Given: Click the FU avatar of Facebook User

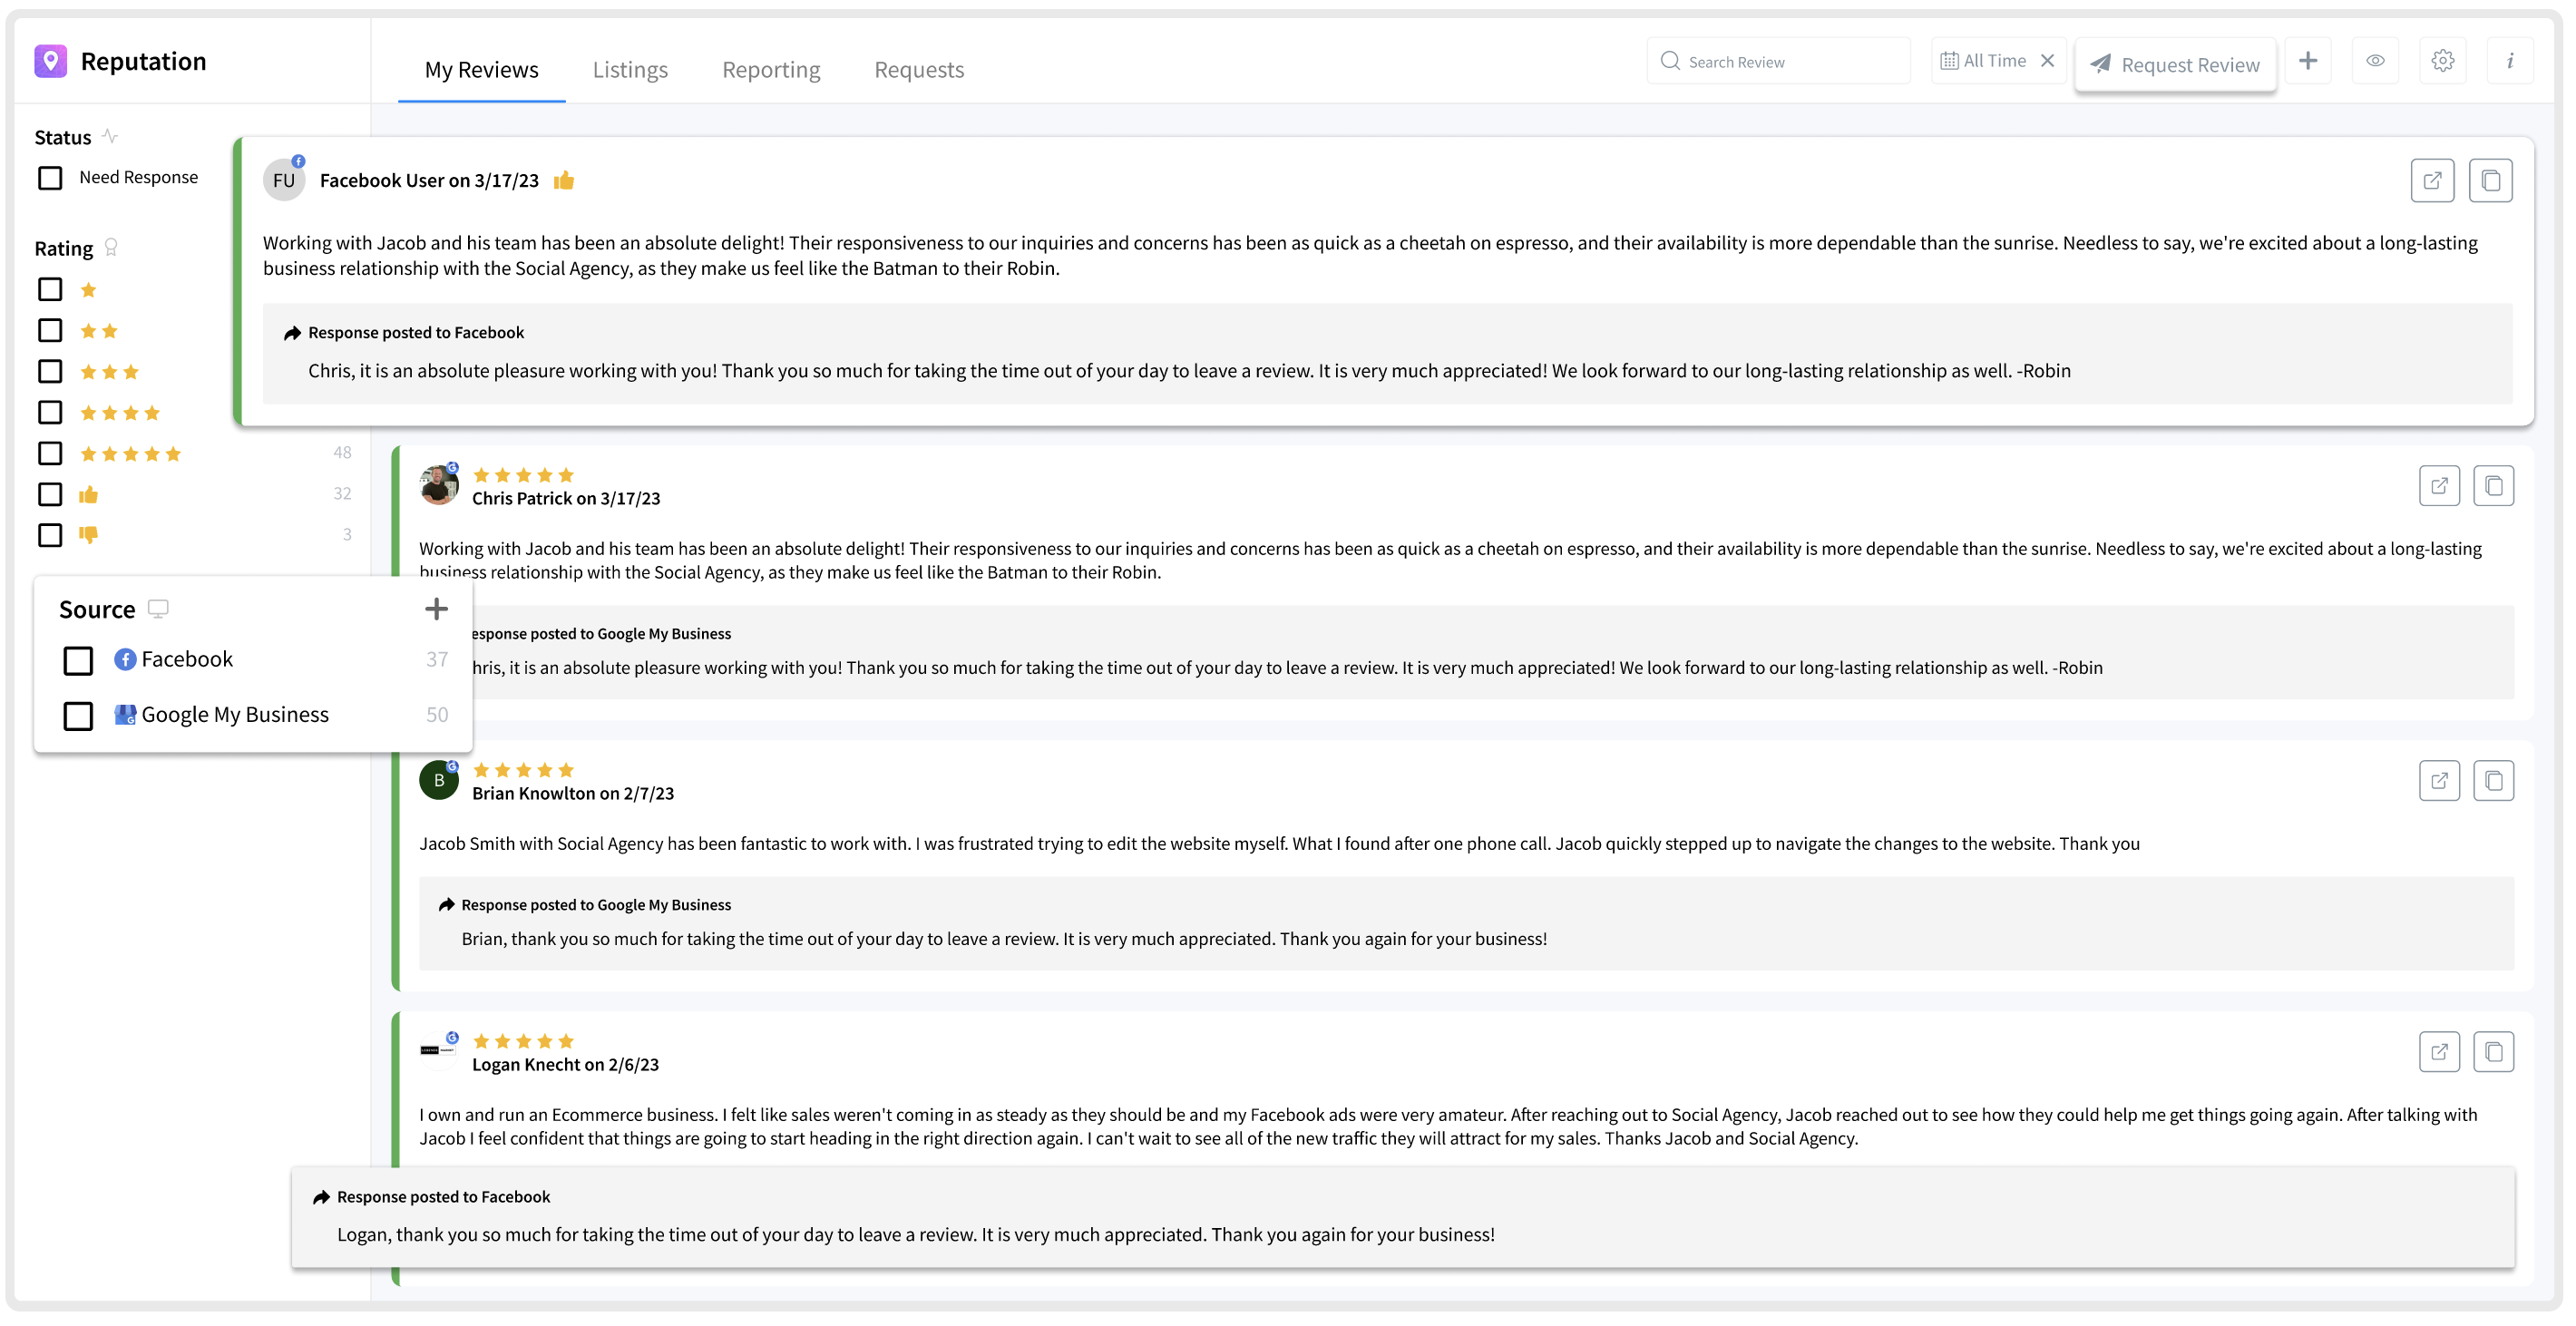Looking at the screenshot, I should 284,181.
